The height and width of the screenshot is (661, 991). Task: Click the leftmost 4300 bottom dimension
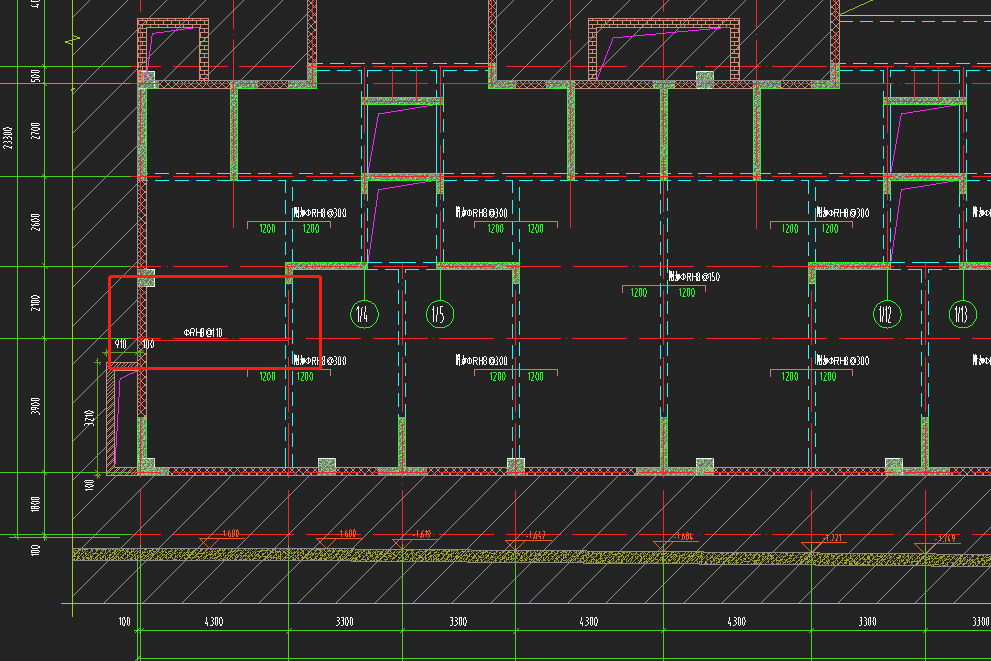(x=213, y=622)
